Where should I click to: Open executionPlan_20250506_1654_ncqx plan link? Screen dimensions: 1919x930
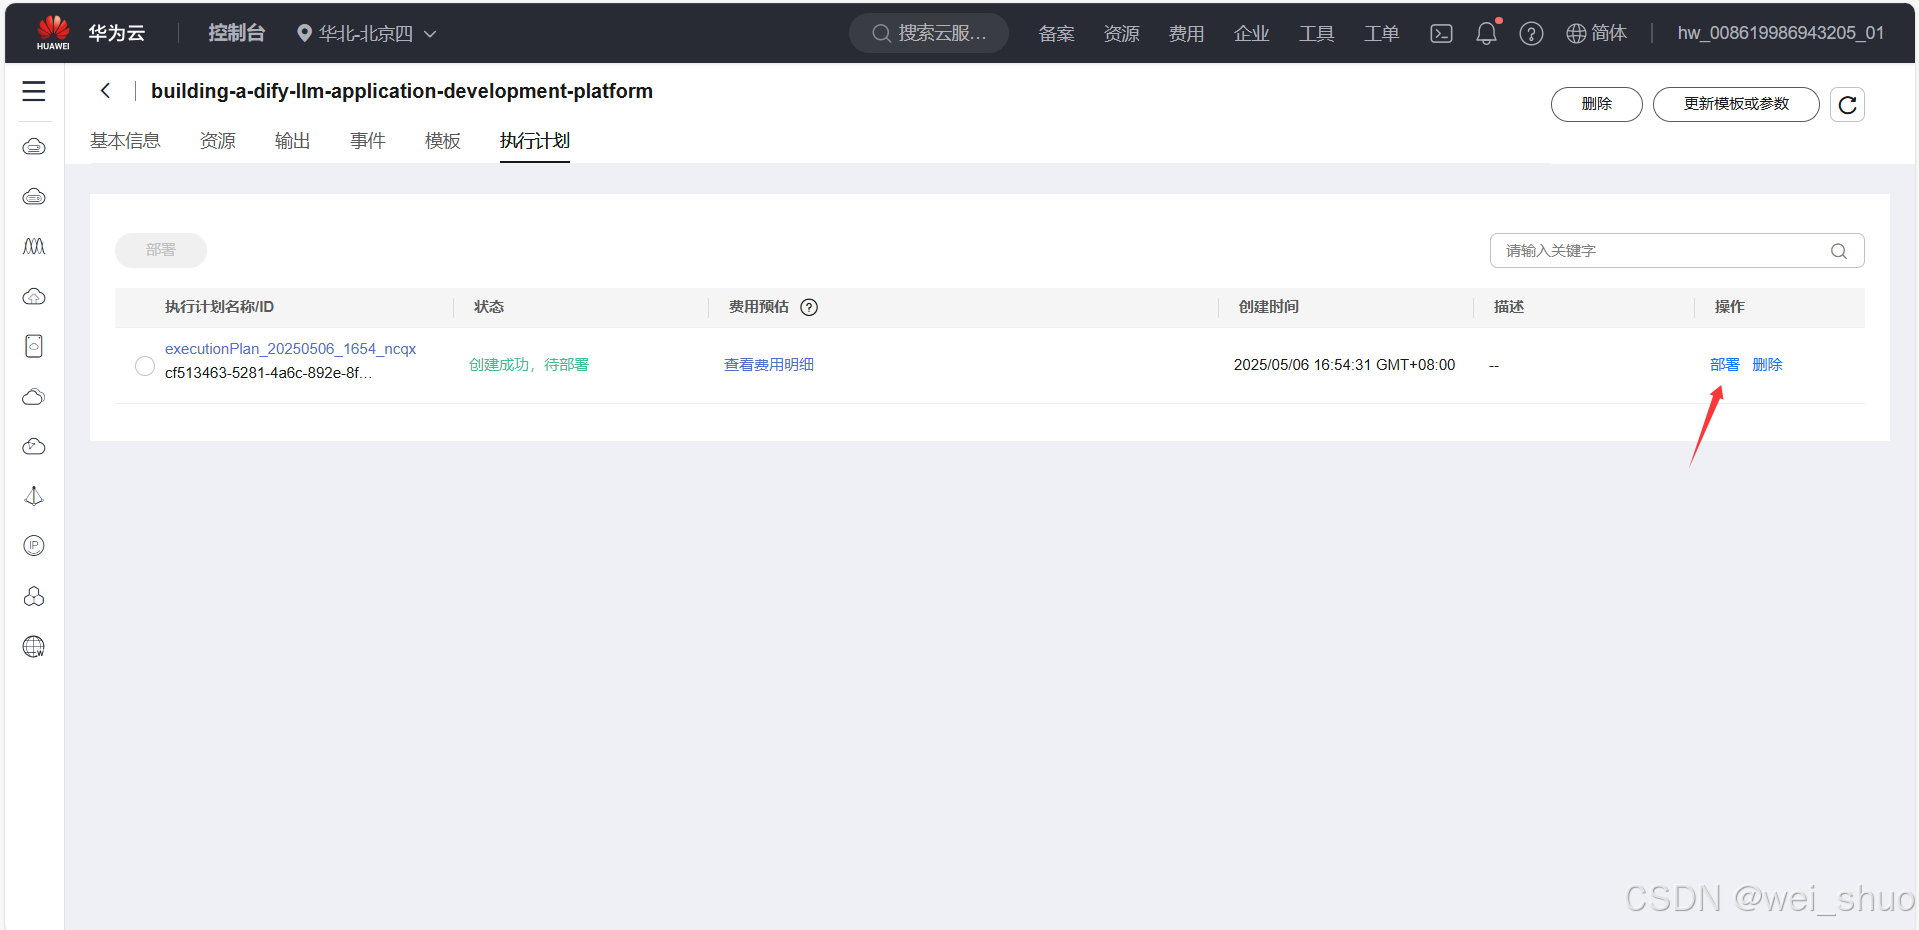pos(290,349)
